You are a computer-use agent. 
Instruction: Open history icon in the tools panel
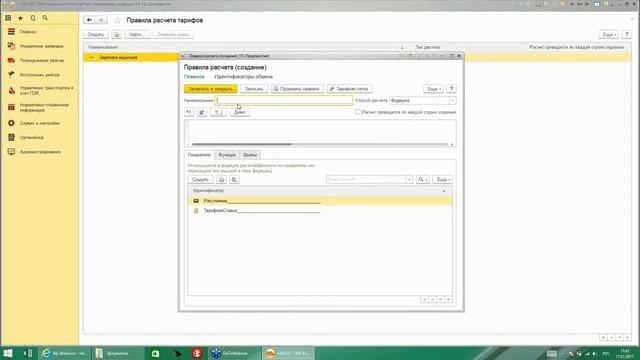pyautogui.click(x=33, y=18)
